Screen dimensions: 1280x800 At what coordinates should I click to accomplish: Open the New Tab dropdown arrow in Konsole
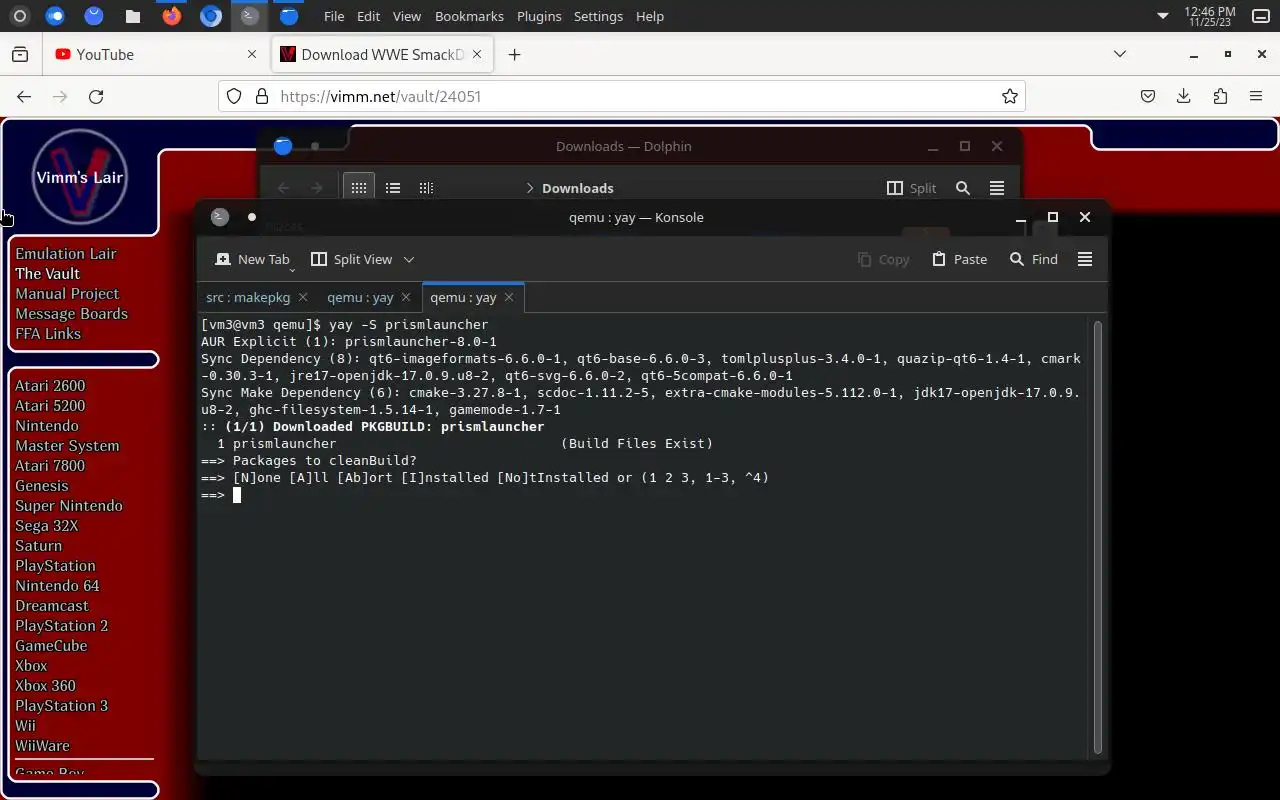point(293,268)
